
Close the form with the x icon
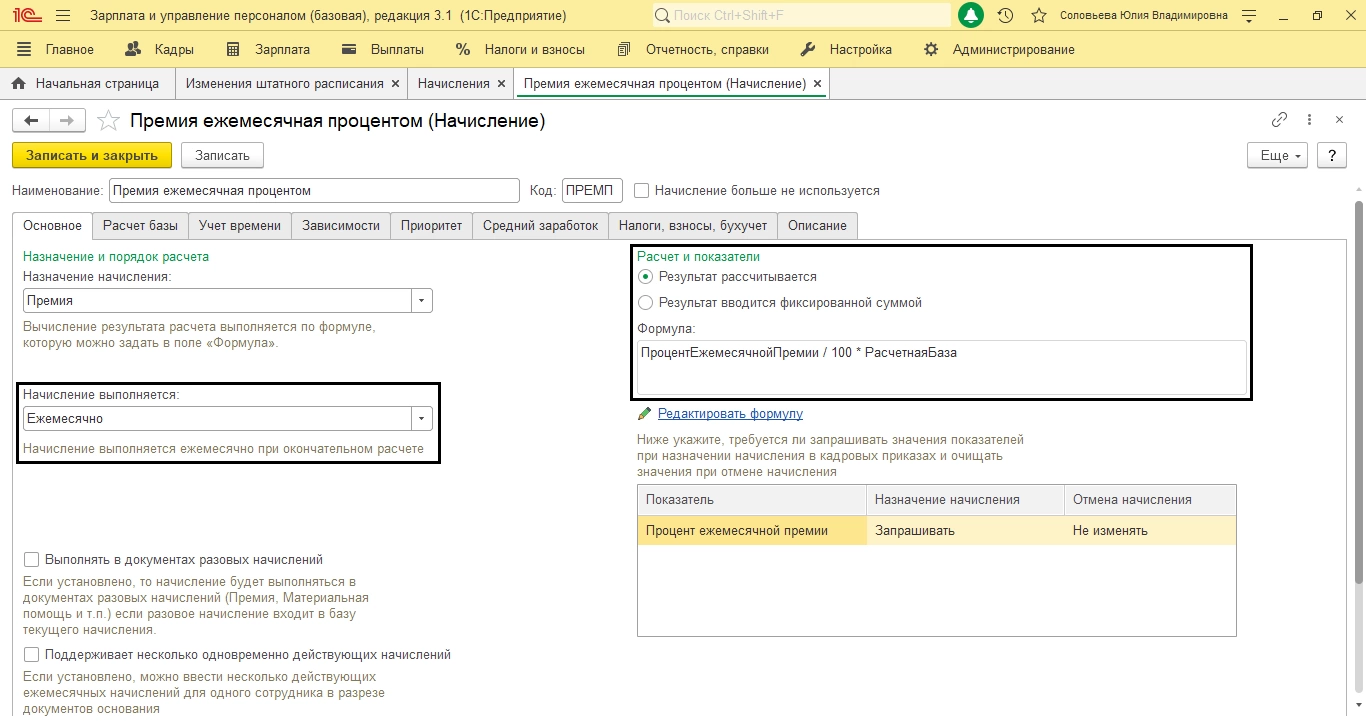point(1339,120)
